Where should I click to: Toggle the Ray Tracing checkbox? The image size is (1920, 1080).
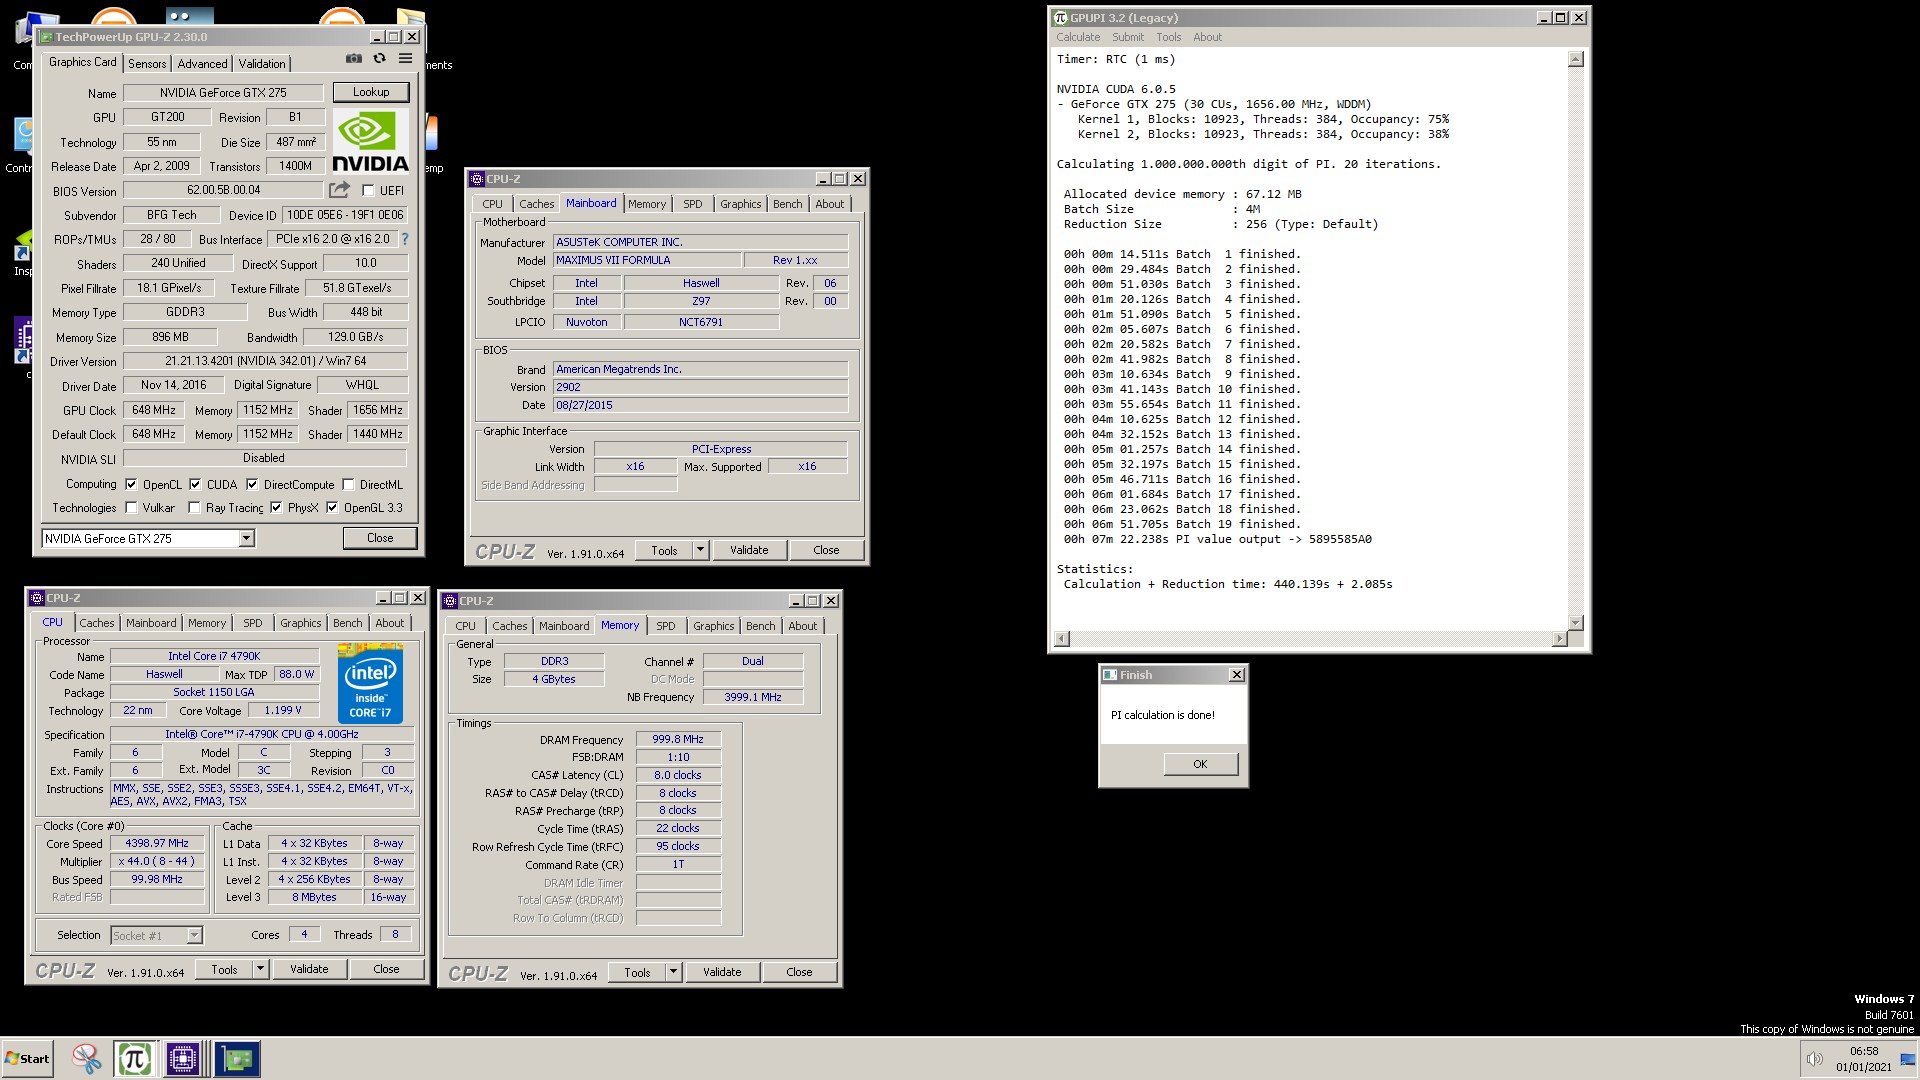[194, 508]
